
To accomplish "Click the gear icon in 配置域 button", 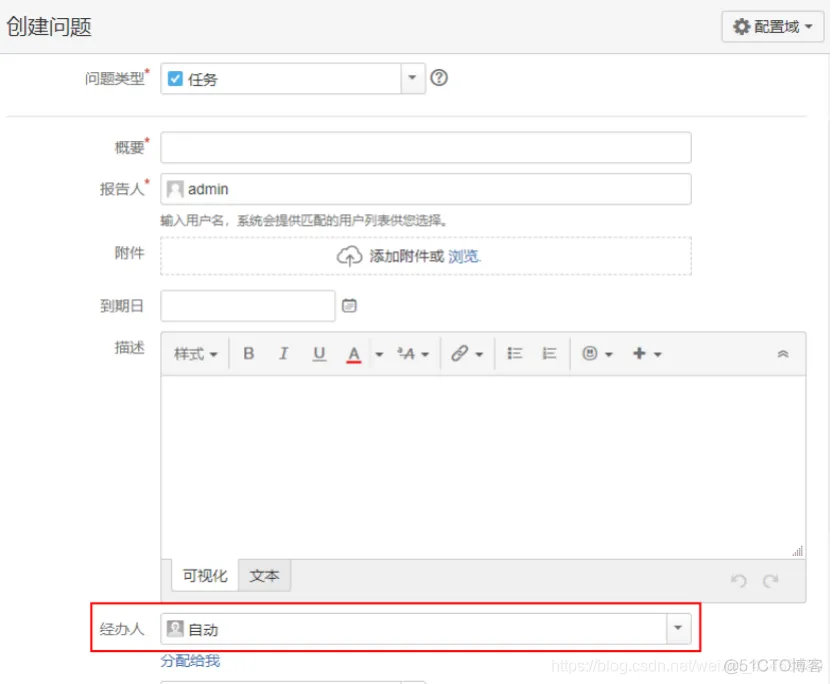I will click(741, 26).
